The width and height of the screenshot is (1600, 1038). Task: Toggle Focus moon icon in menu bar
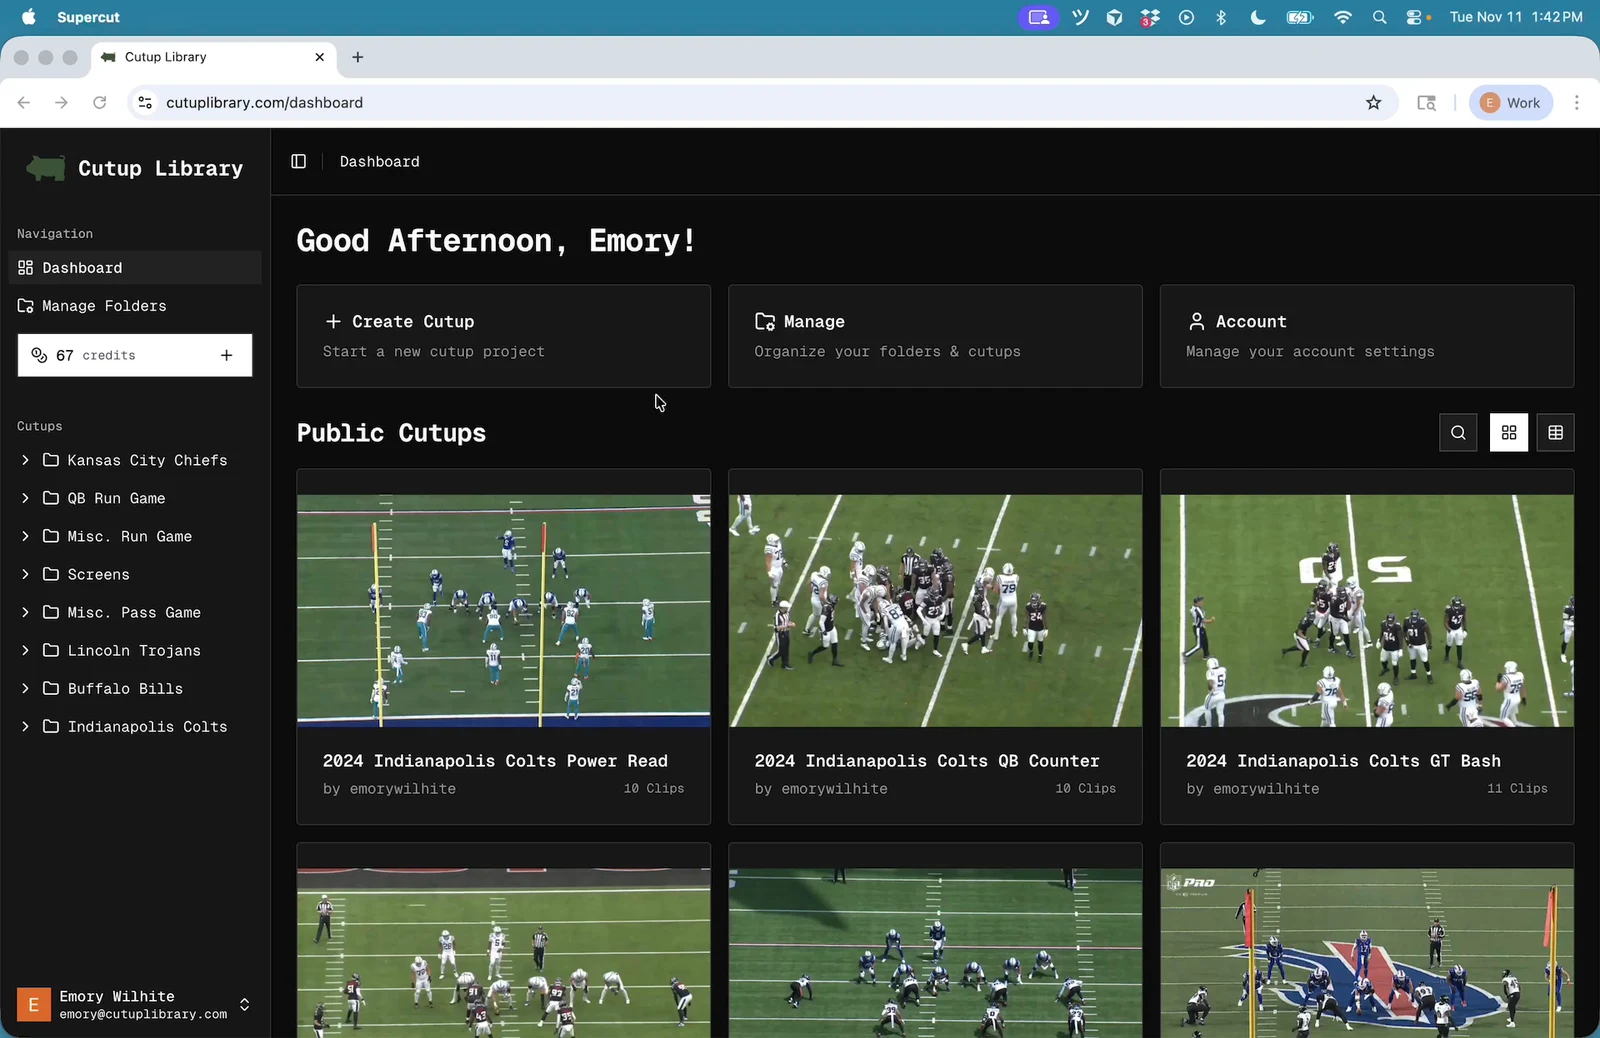(x=1258, y=17)
